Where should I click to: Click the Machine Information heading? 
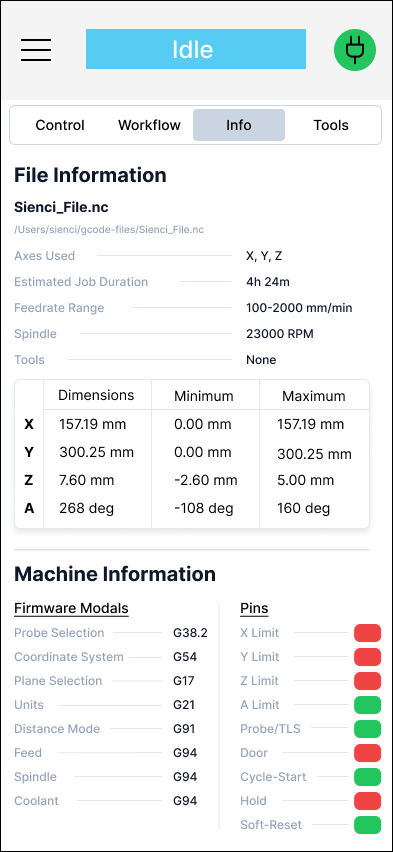115,574
